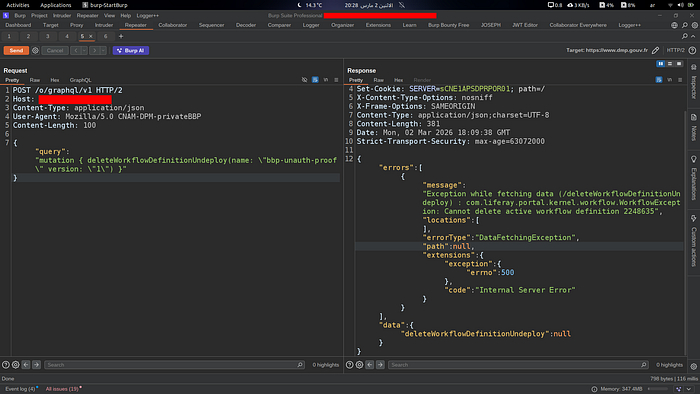Select Repeater tab number 3
Image resolution: width=700 pixels, height=394 pixels.
point(47,37)
